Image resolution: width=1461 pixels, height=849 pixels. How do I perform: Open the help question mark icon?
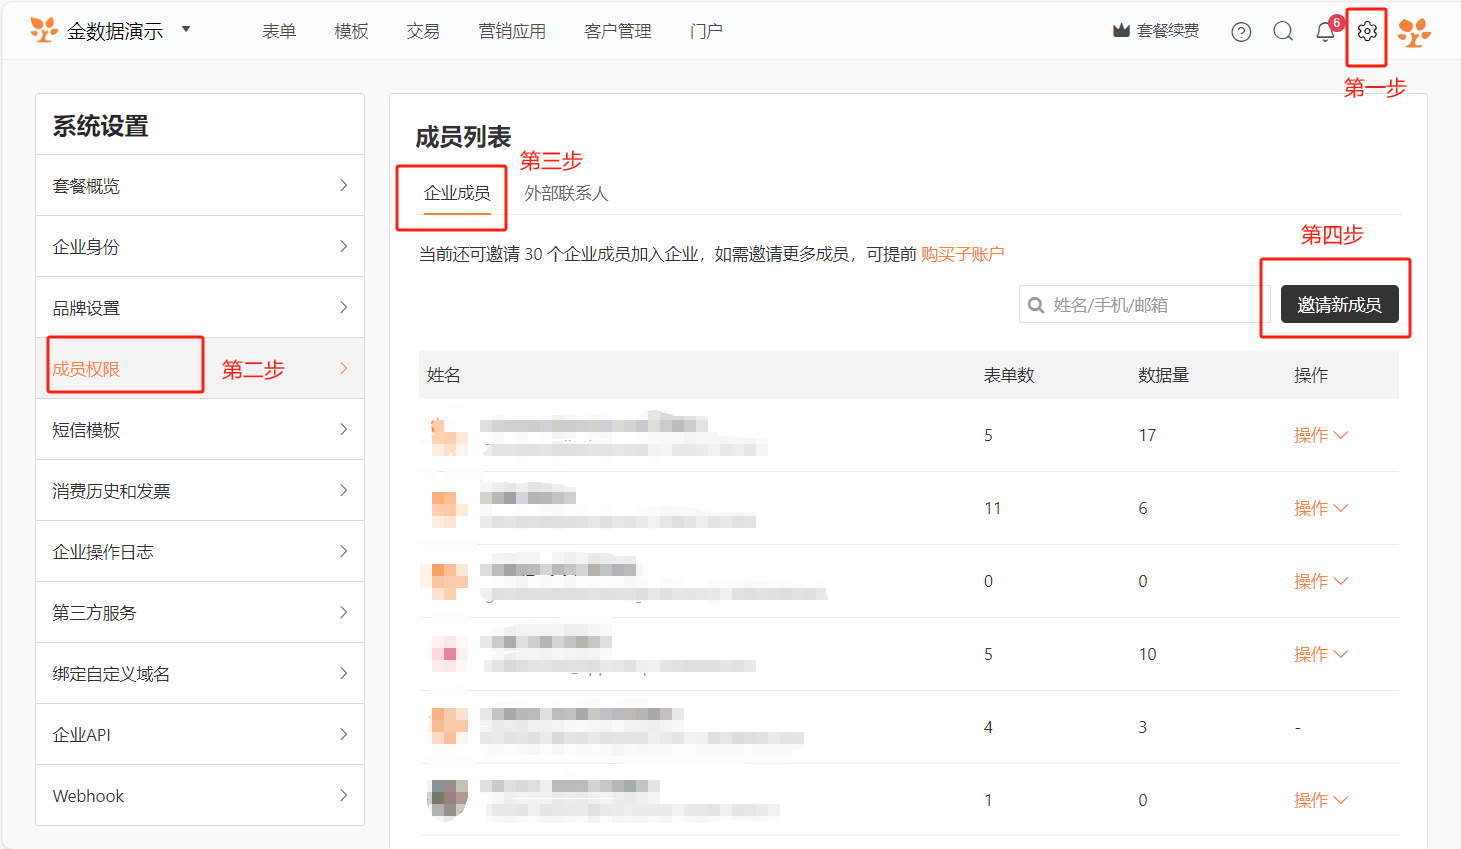click(1241, 32)
